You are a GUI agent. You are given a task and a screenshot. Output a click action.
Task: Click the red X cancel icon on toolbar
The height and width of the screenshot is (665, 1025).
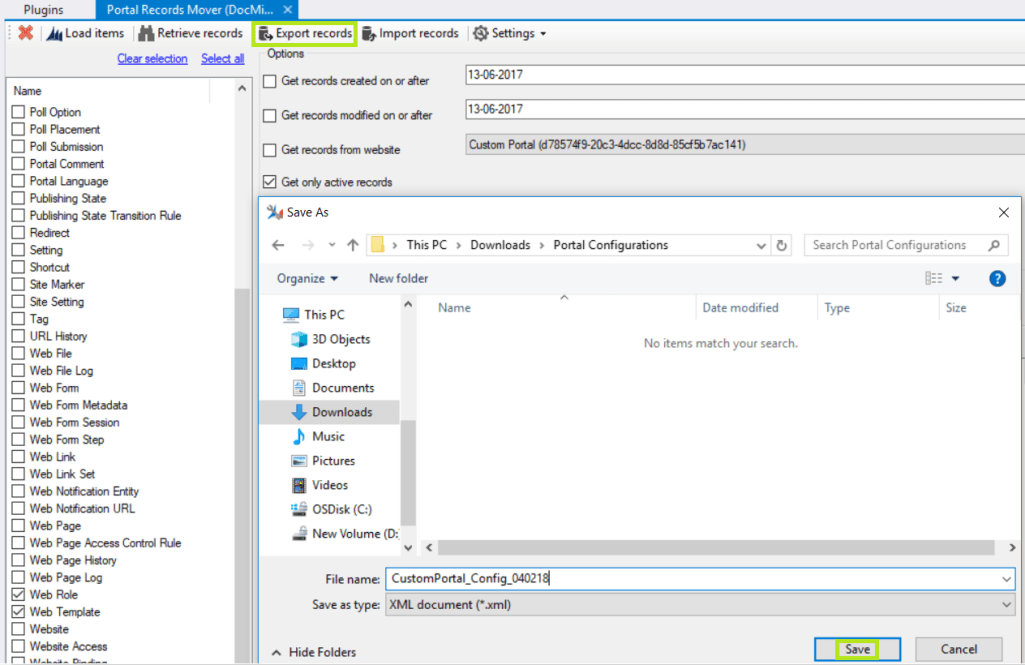[x=24, y=33]
